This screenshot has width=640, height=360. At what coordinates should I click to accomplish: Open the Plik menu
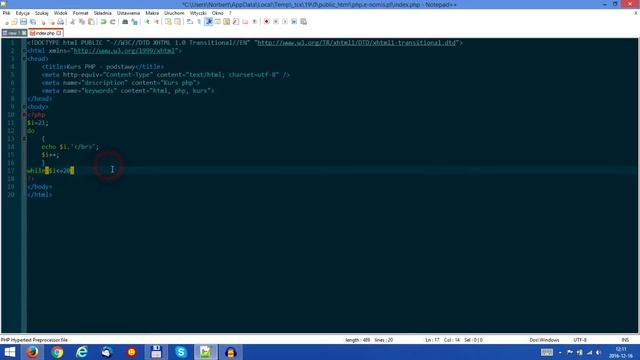point(7,13)
